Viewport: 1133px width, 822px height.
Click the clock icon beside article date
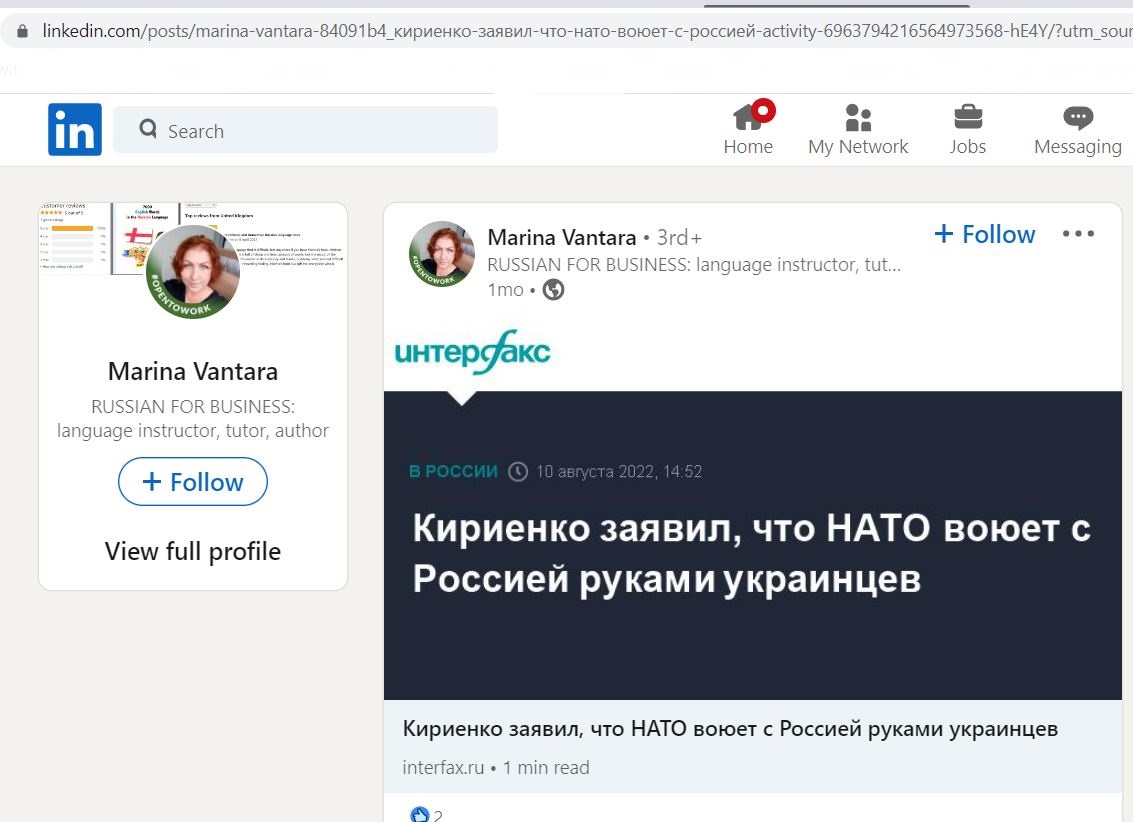point(517,472)
